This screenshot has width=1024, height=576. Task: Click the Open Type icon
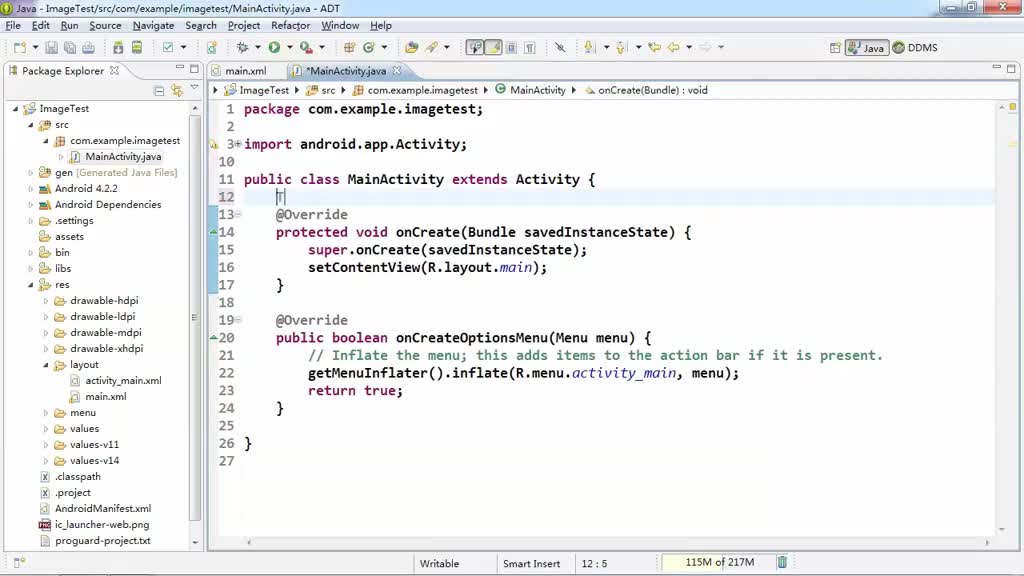coord(411,48)
